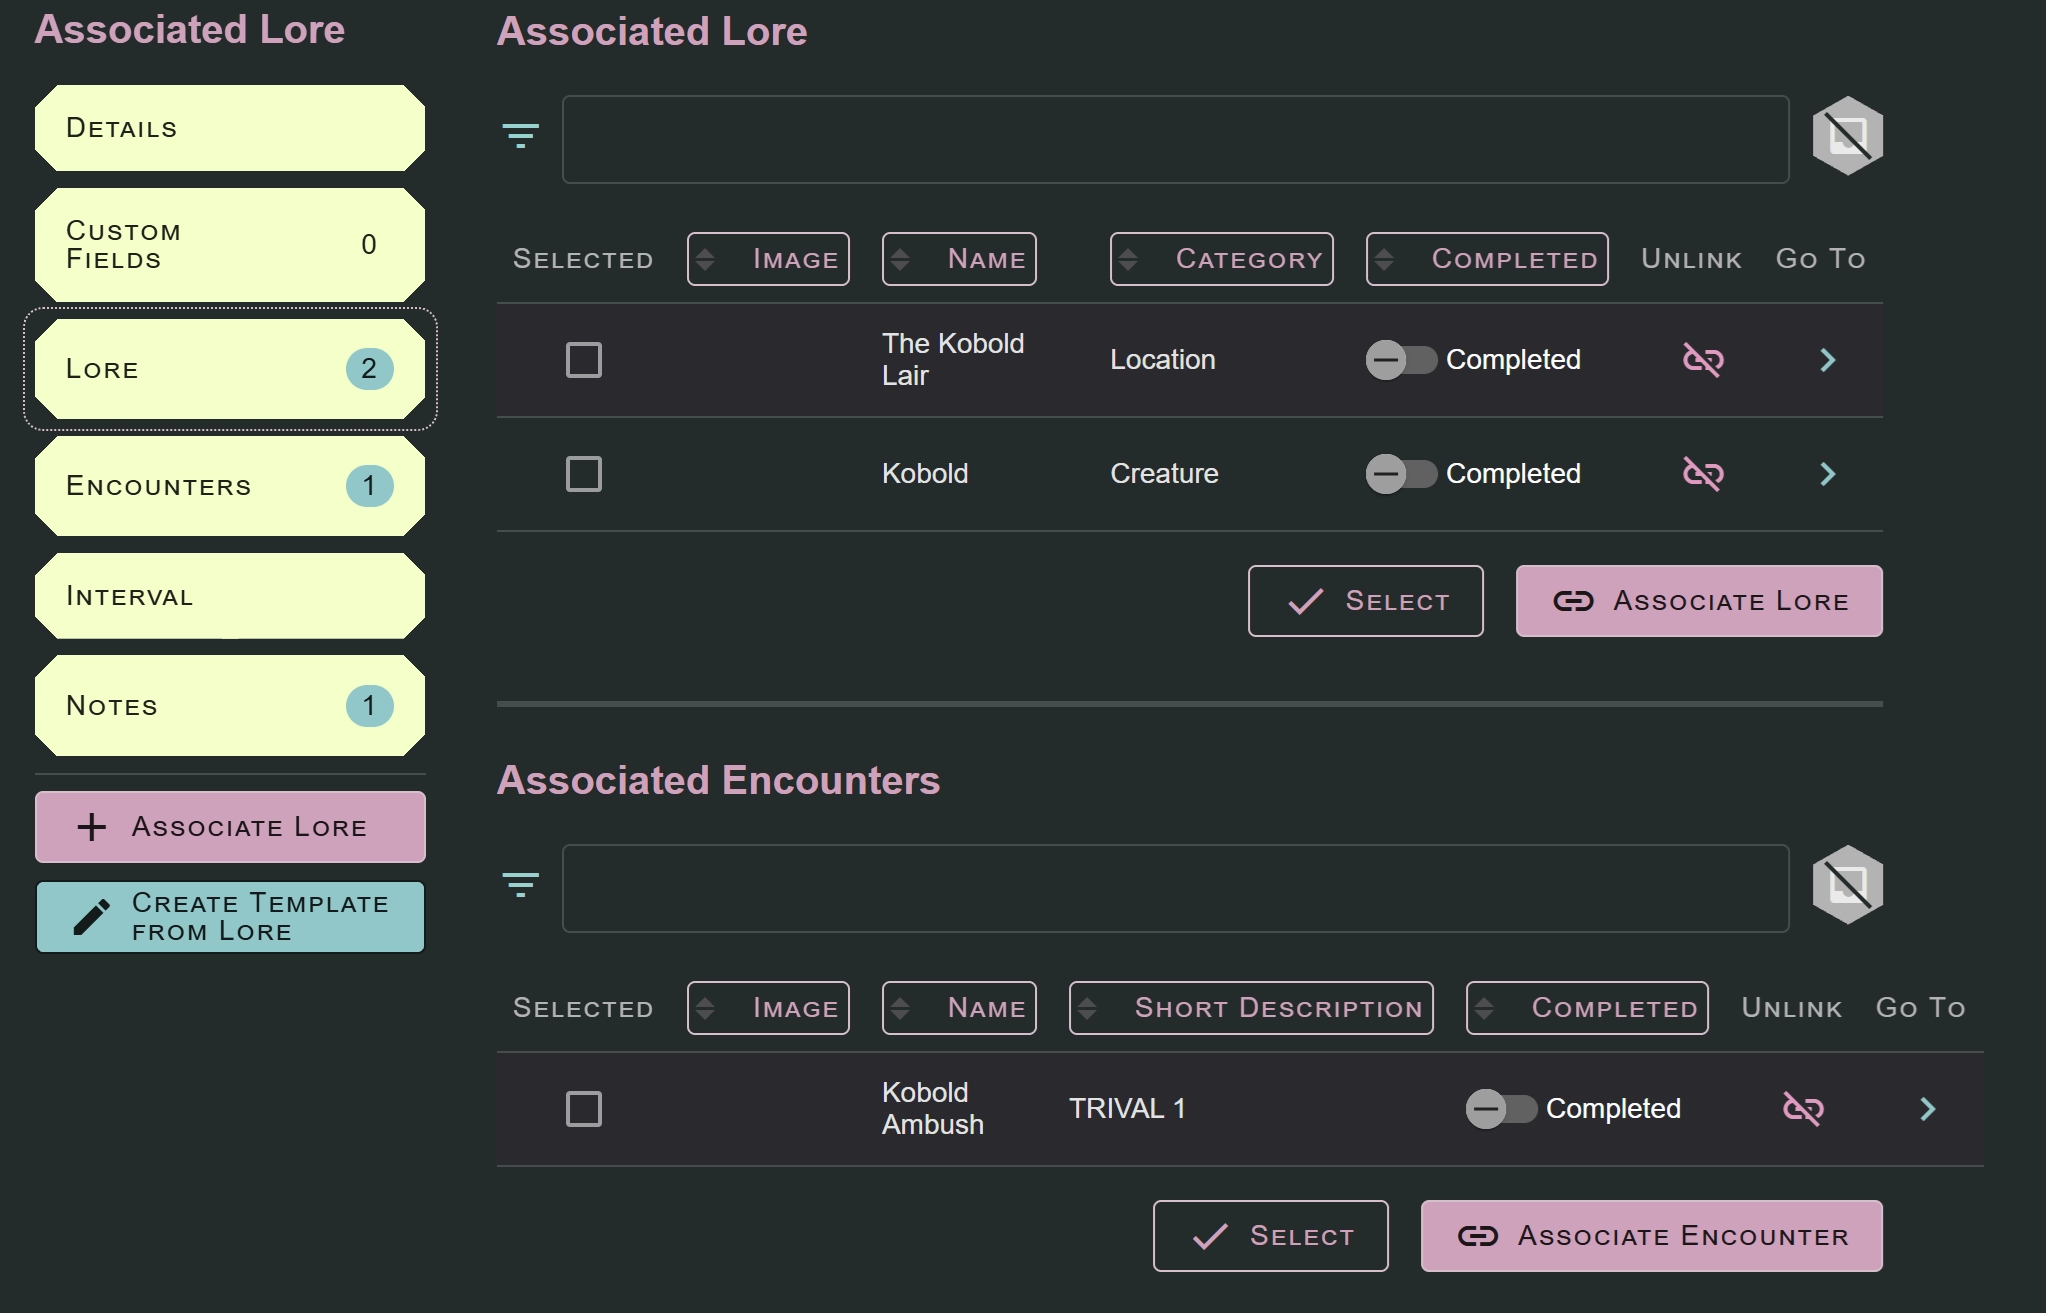Click the Associate Encounter button
This screenshot has width=2046, height=1313.
[1651, 1236]
